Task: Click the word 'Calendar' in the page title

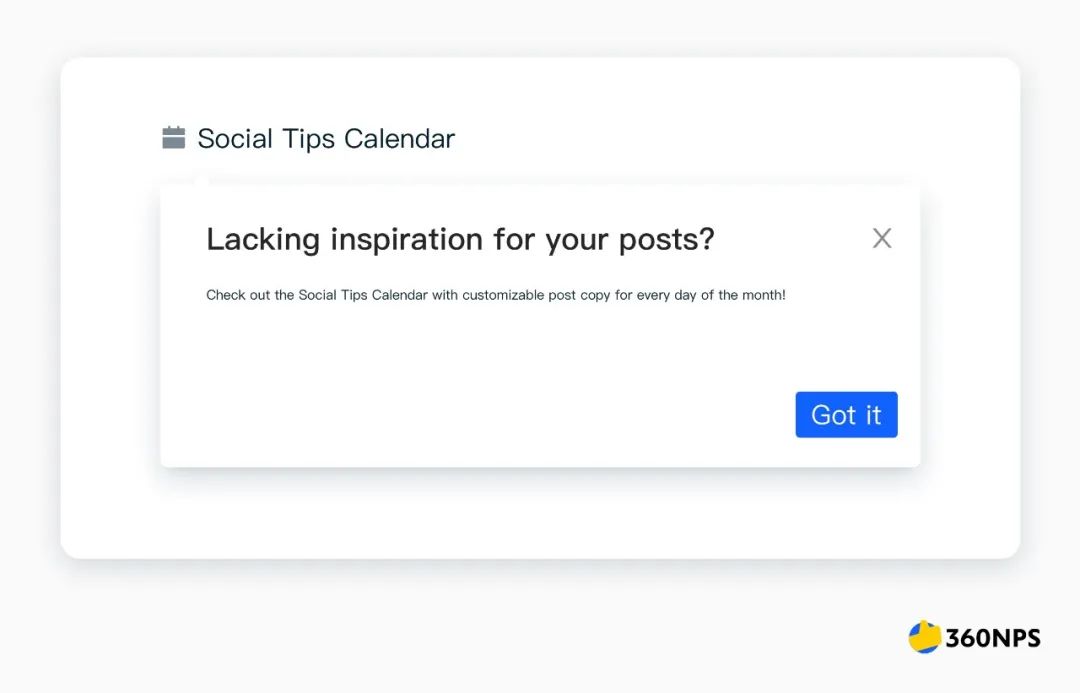Action: pos(399,138)
